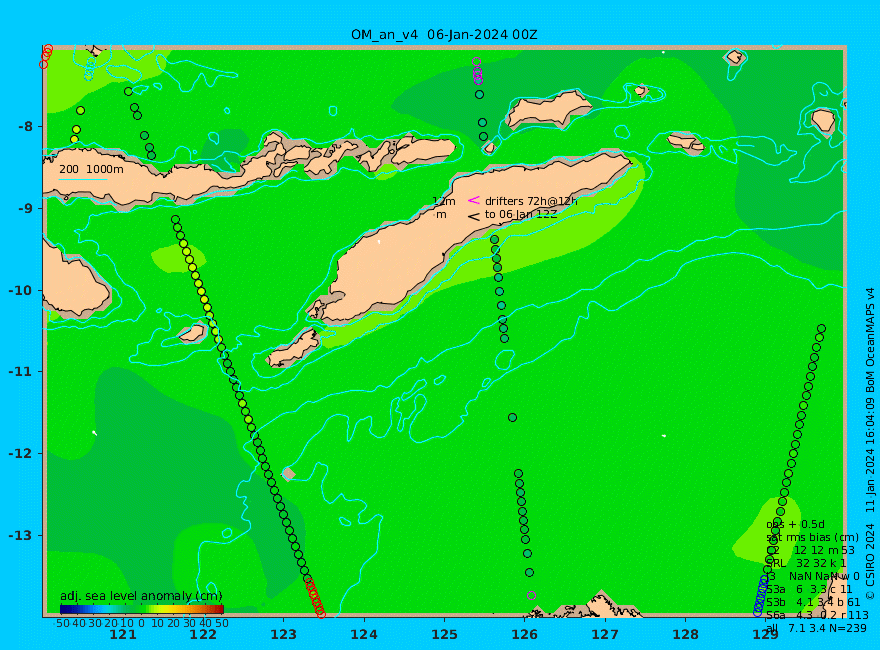Click the black drifter arrow symbol in legend
Image resolution: width=880 pixels, height=650 pixels.
point(474,216)
